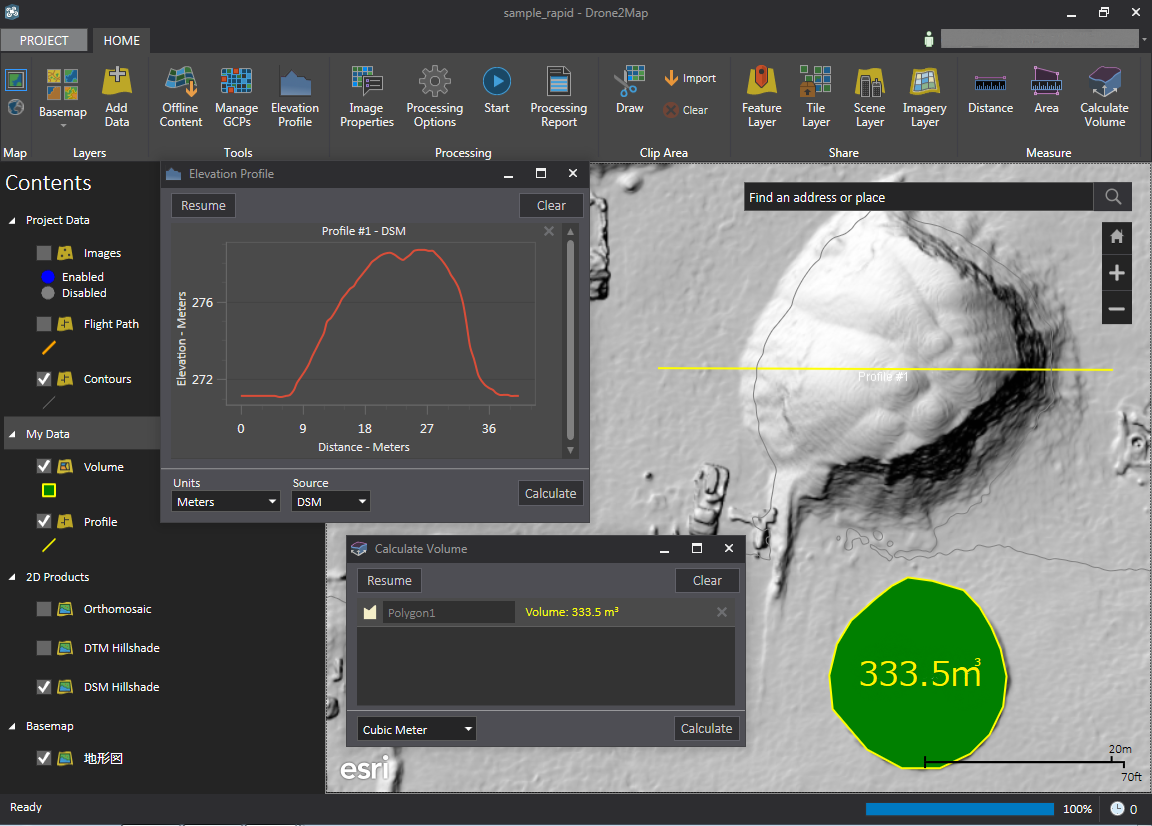Click the map search magnifier icon

click(x=1113, y=197)
